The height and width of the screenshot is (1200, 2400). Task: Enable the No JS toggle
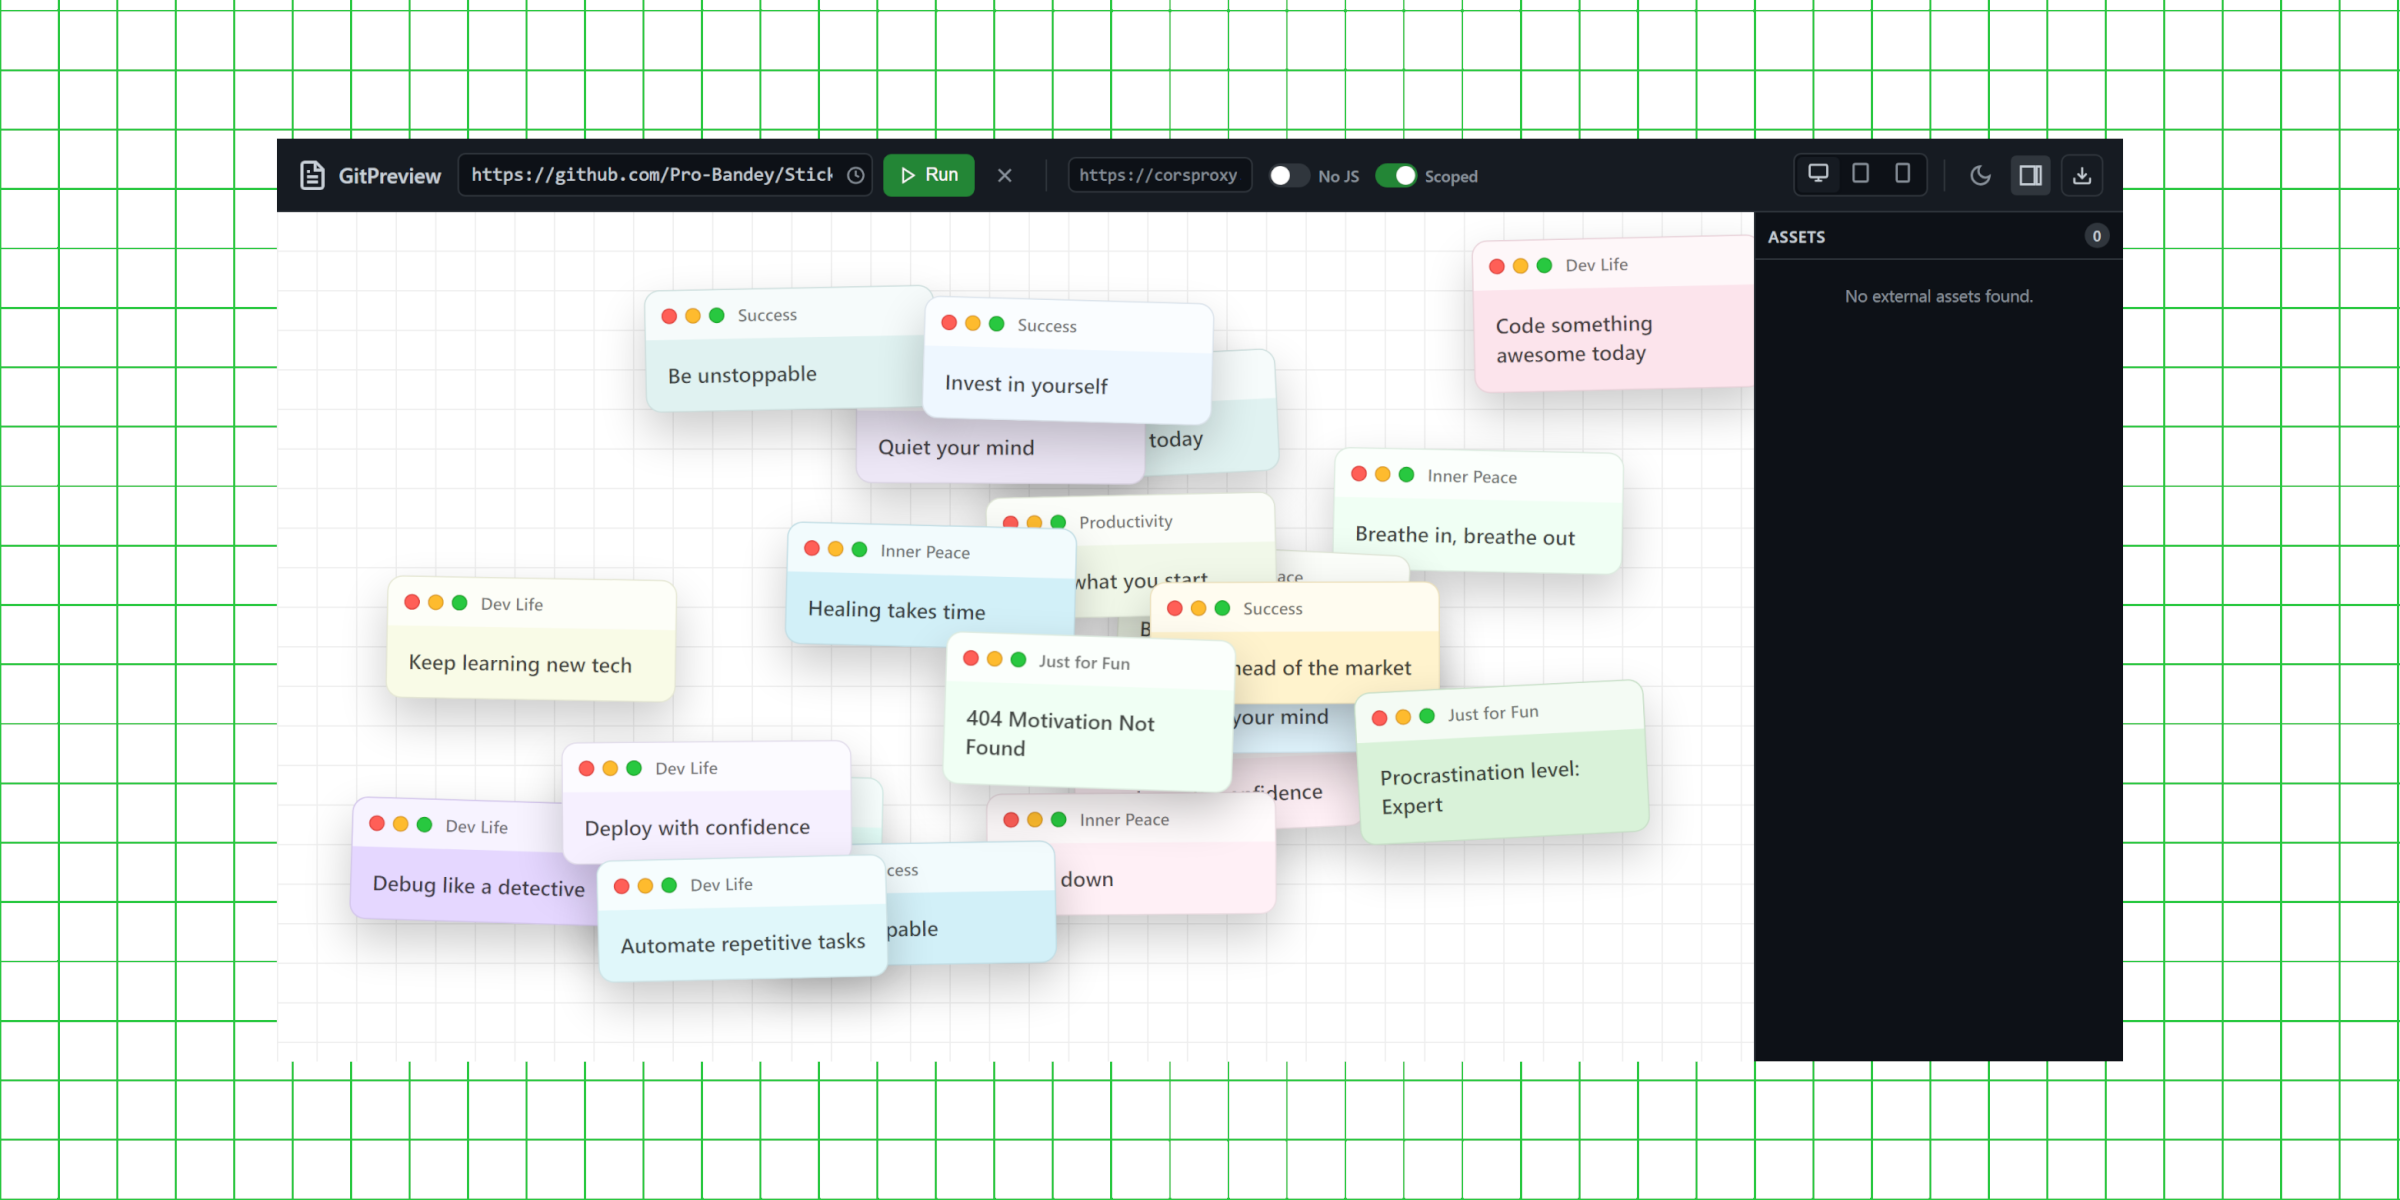(1288, 176)
